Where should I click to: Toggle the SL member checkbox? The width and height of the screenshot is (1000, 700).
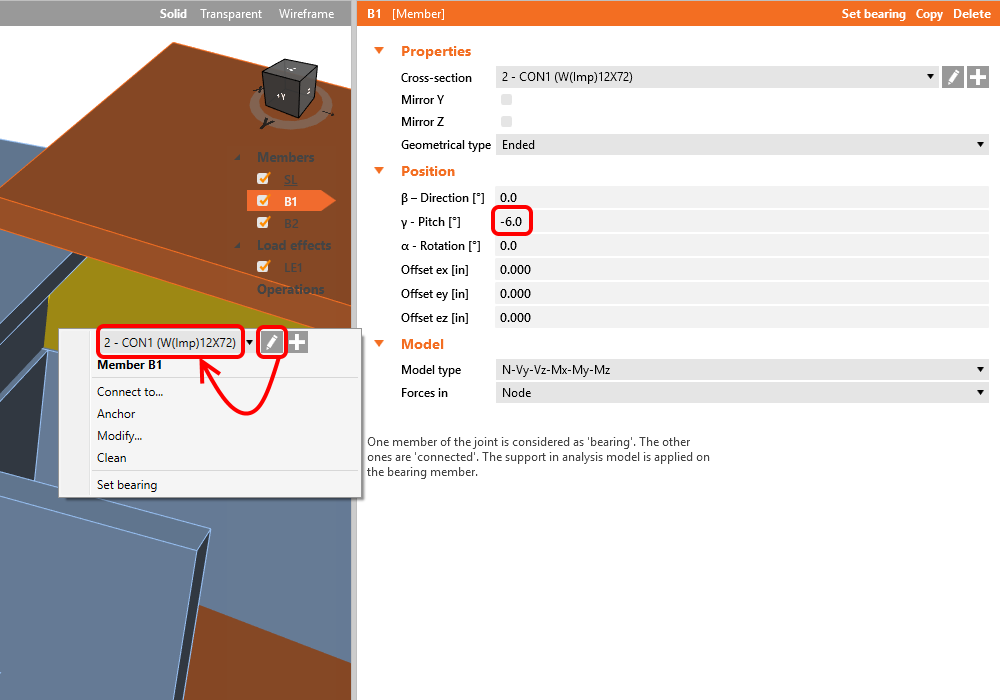point(263,179)
